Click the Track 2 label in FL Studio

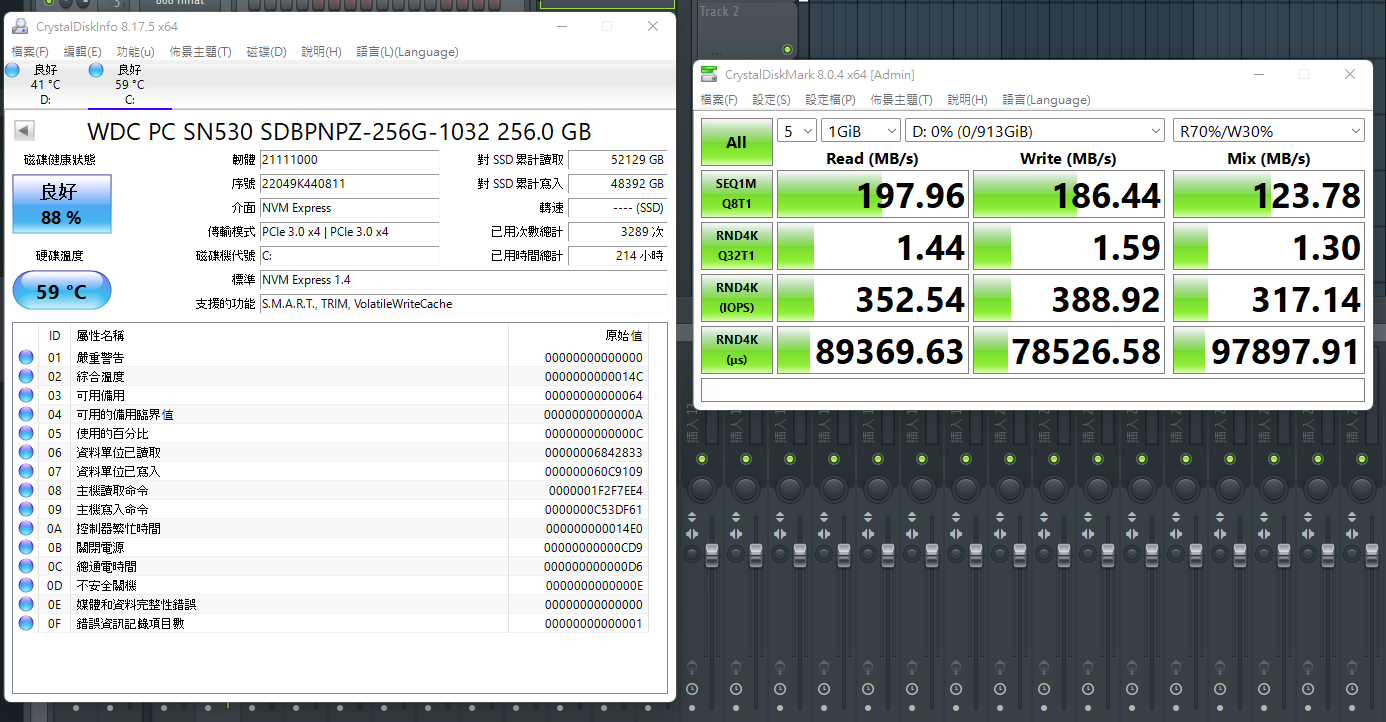(x=719, y=11)
